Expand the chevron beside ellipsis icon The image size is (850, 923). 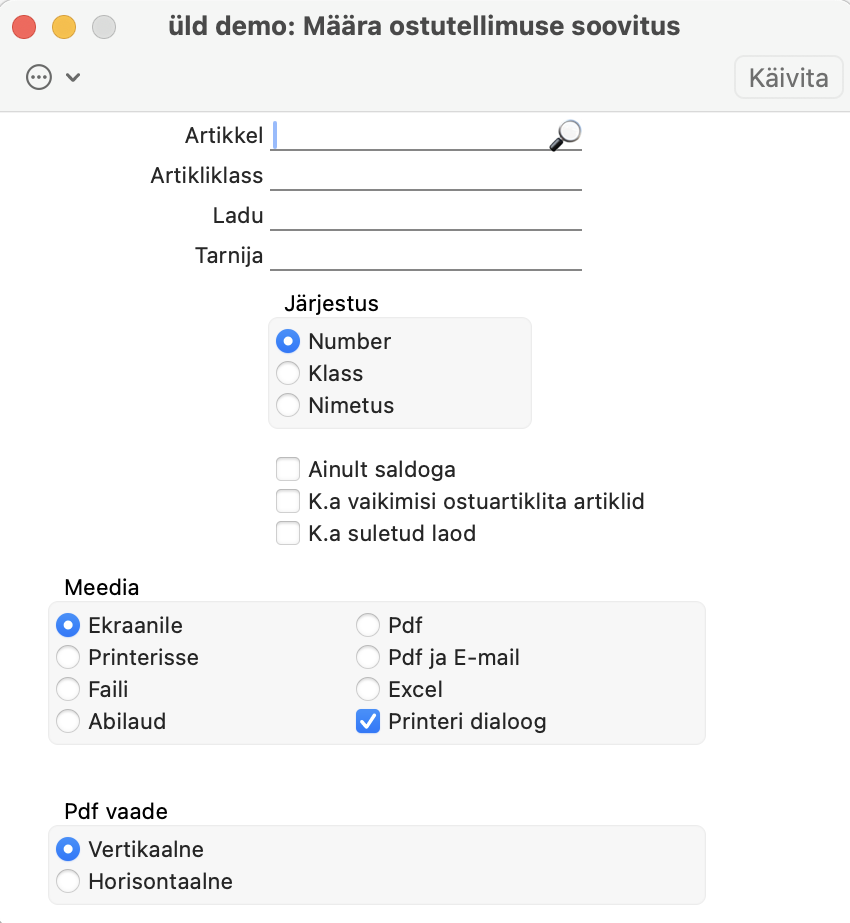73,77
